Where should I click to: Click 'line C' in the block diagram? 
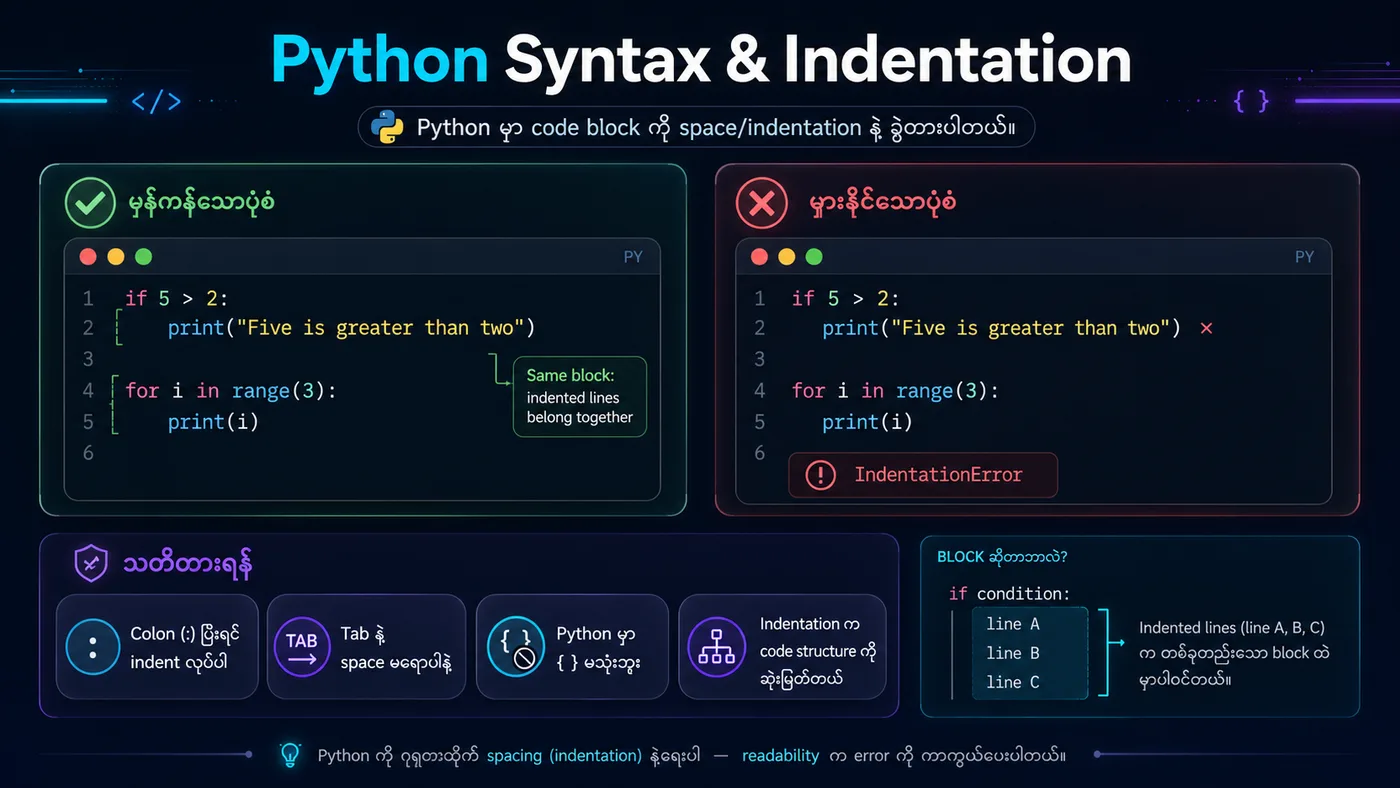[x=1012, y=682]
